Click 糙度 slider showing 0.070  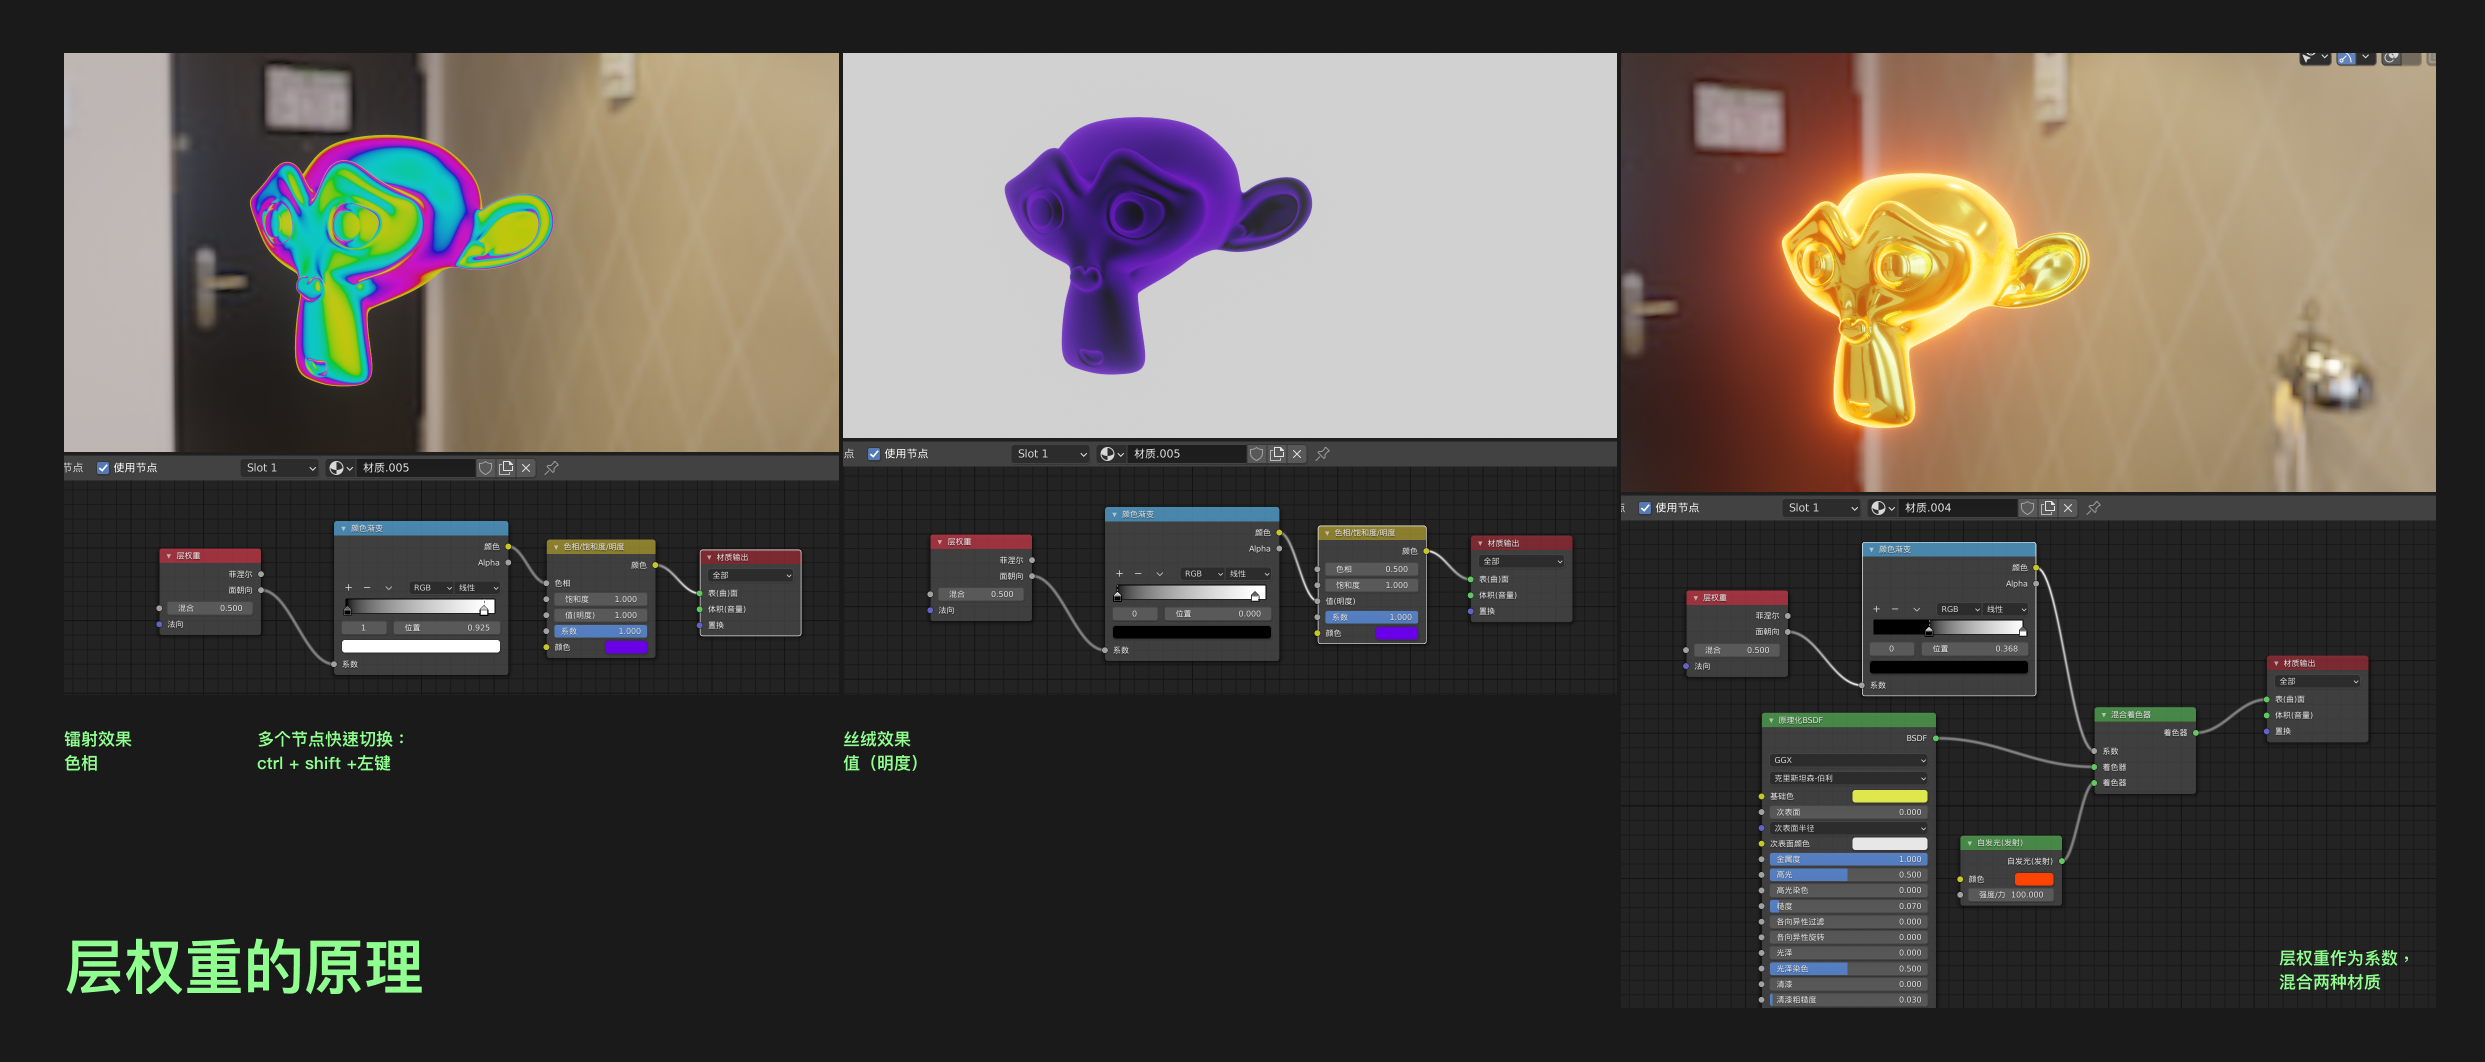pos(1849,906)
